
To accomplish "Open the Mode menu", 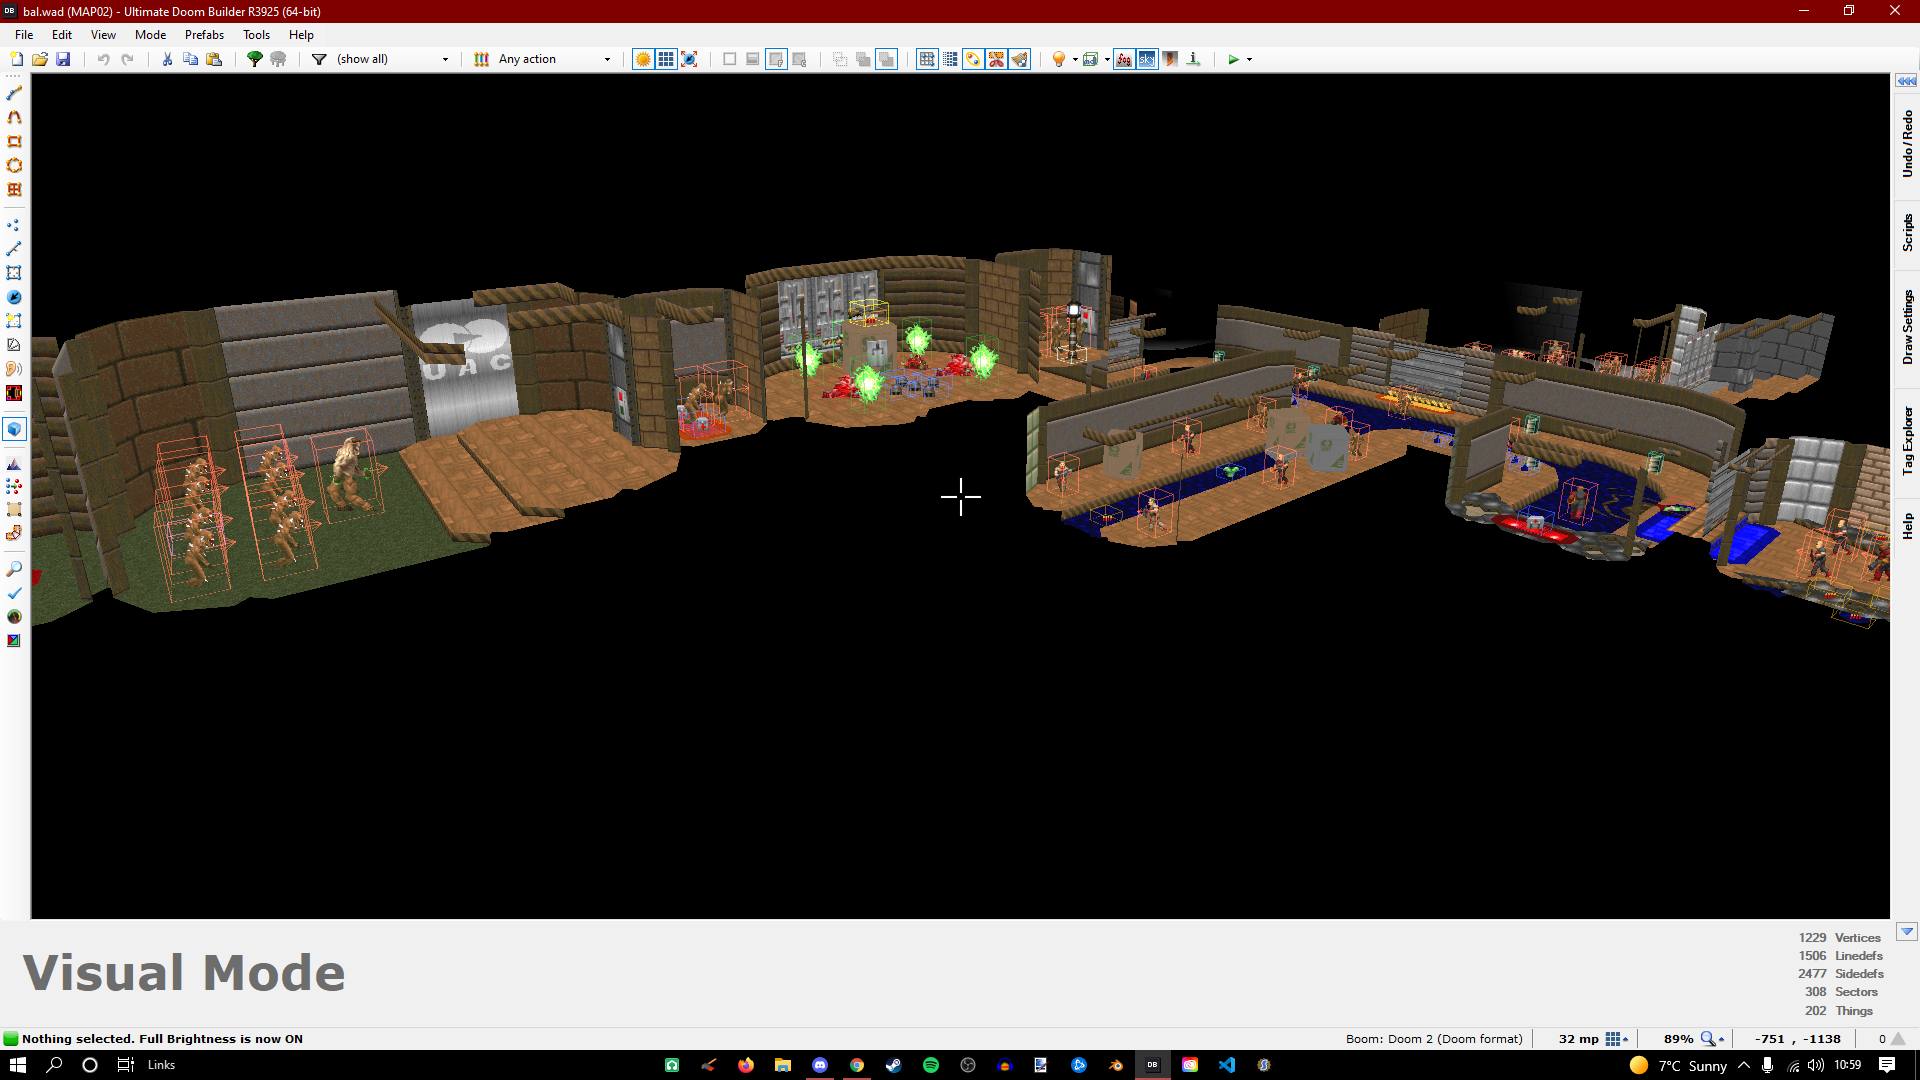I will (x=150, y=34).
